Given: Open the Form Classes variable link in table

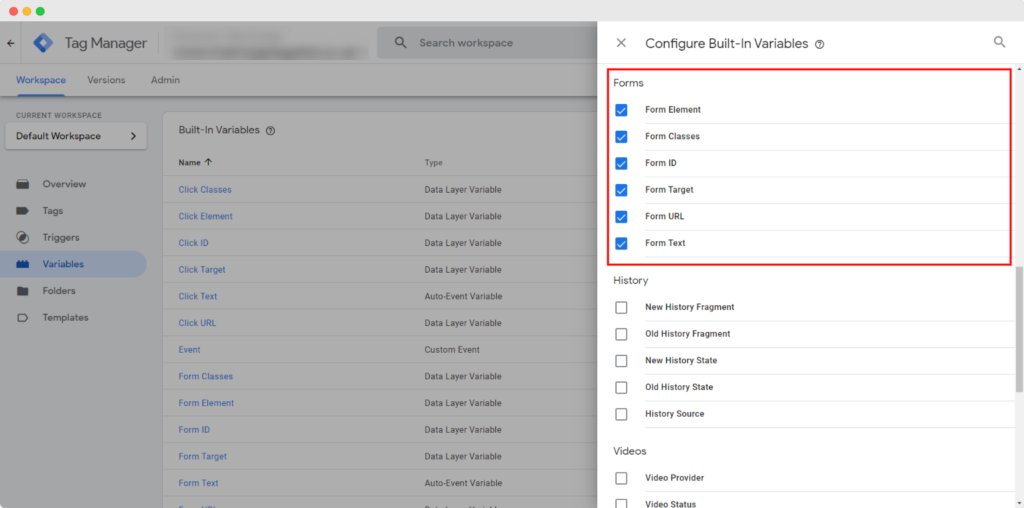Looking at the screenshot, I should [206, 377].
